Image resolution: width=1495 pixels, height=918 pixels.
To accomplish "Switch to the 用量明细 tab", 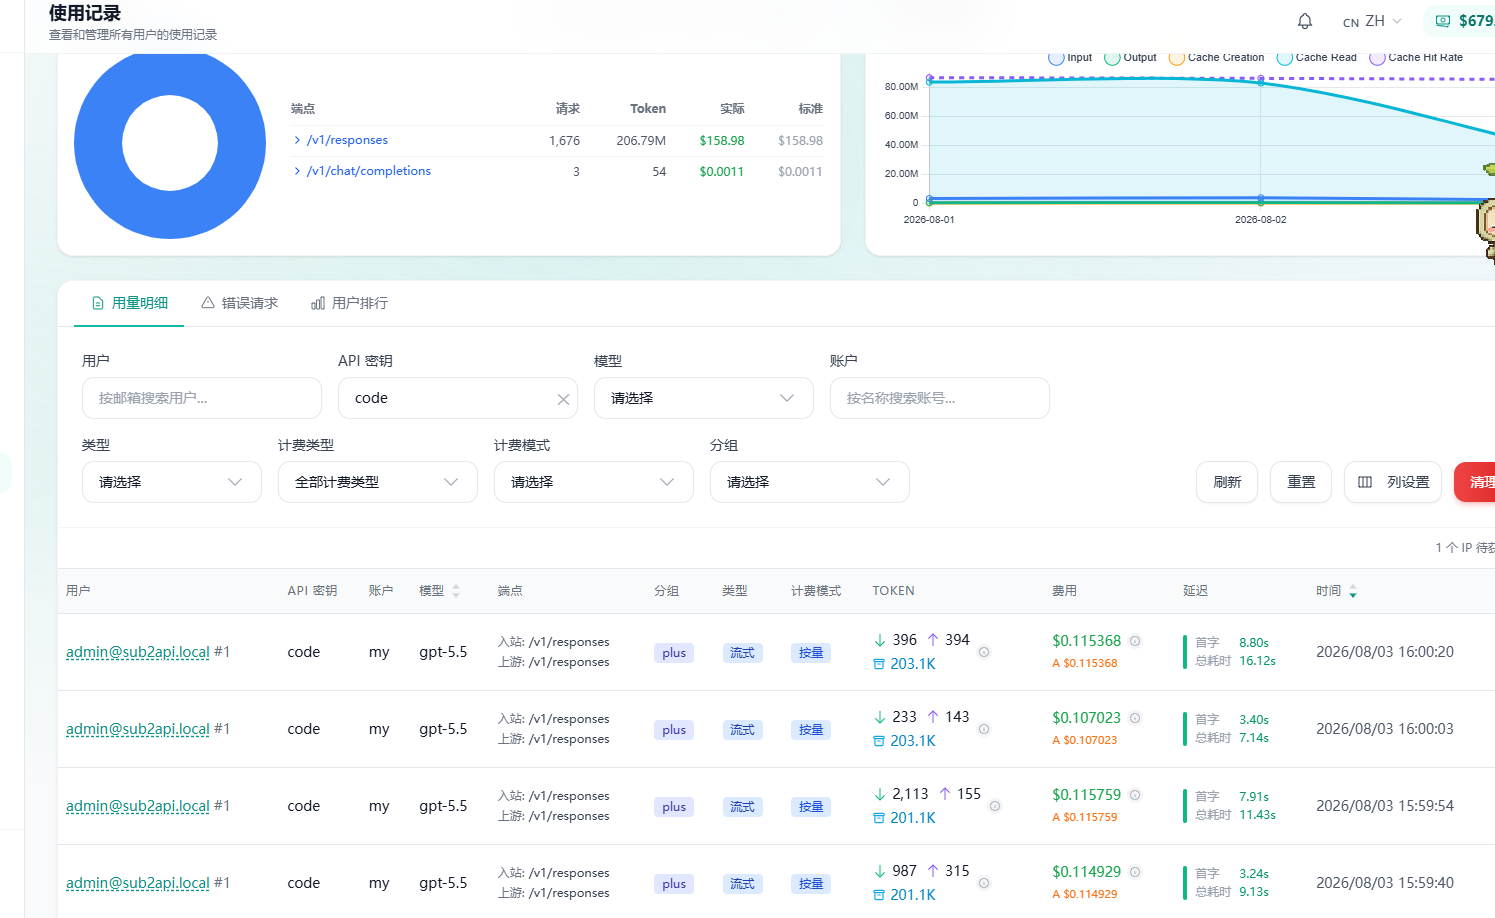I will point(129,303).
